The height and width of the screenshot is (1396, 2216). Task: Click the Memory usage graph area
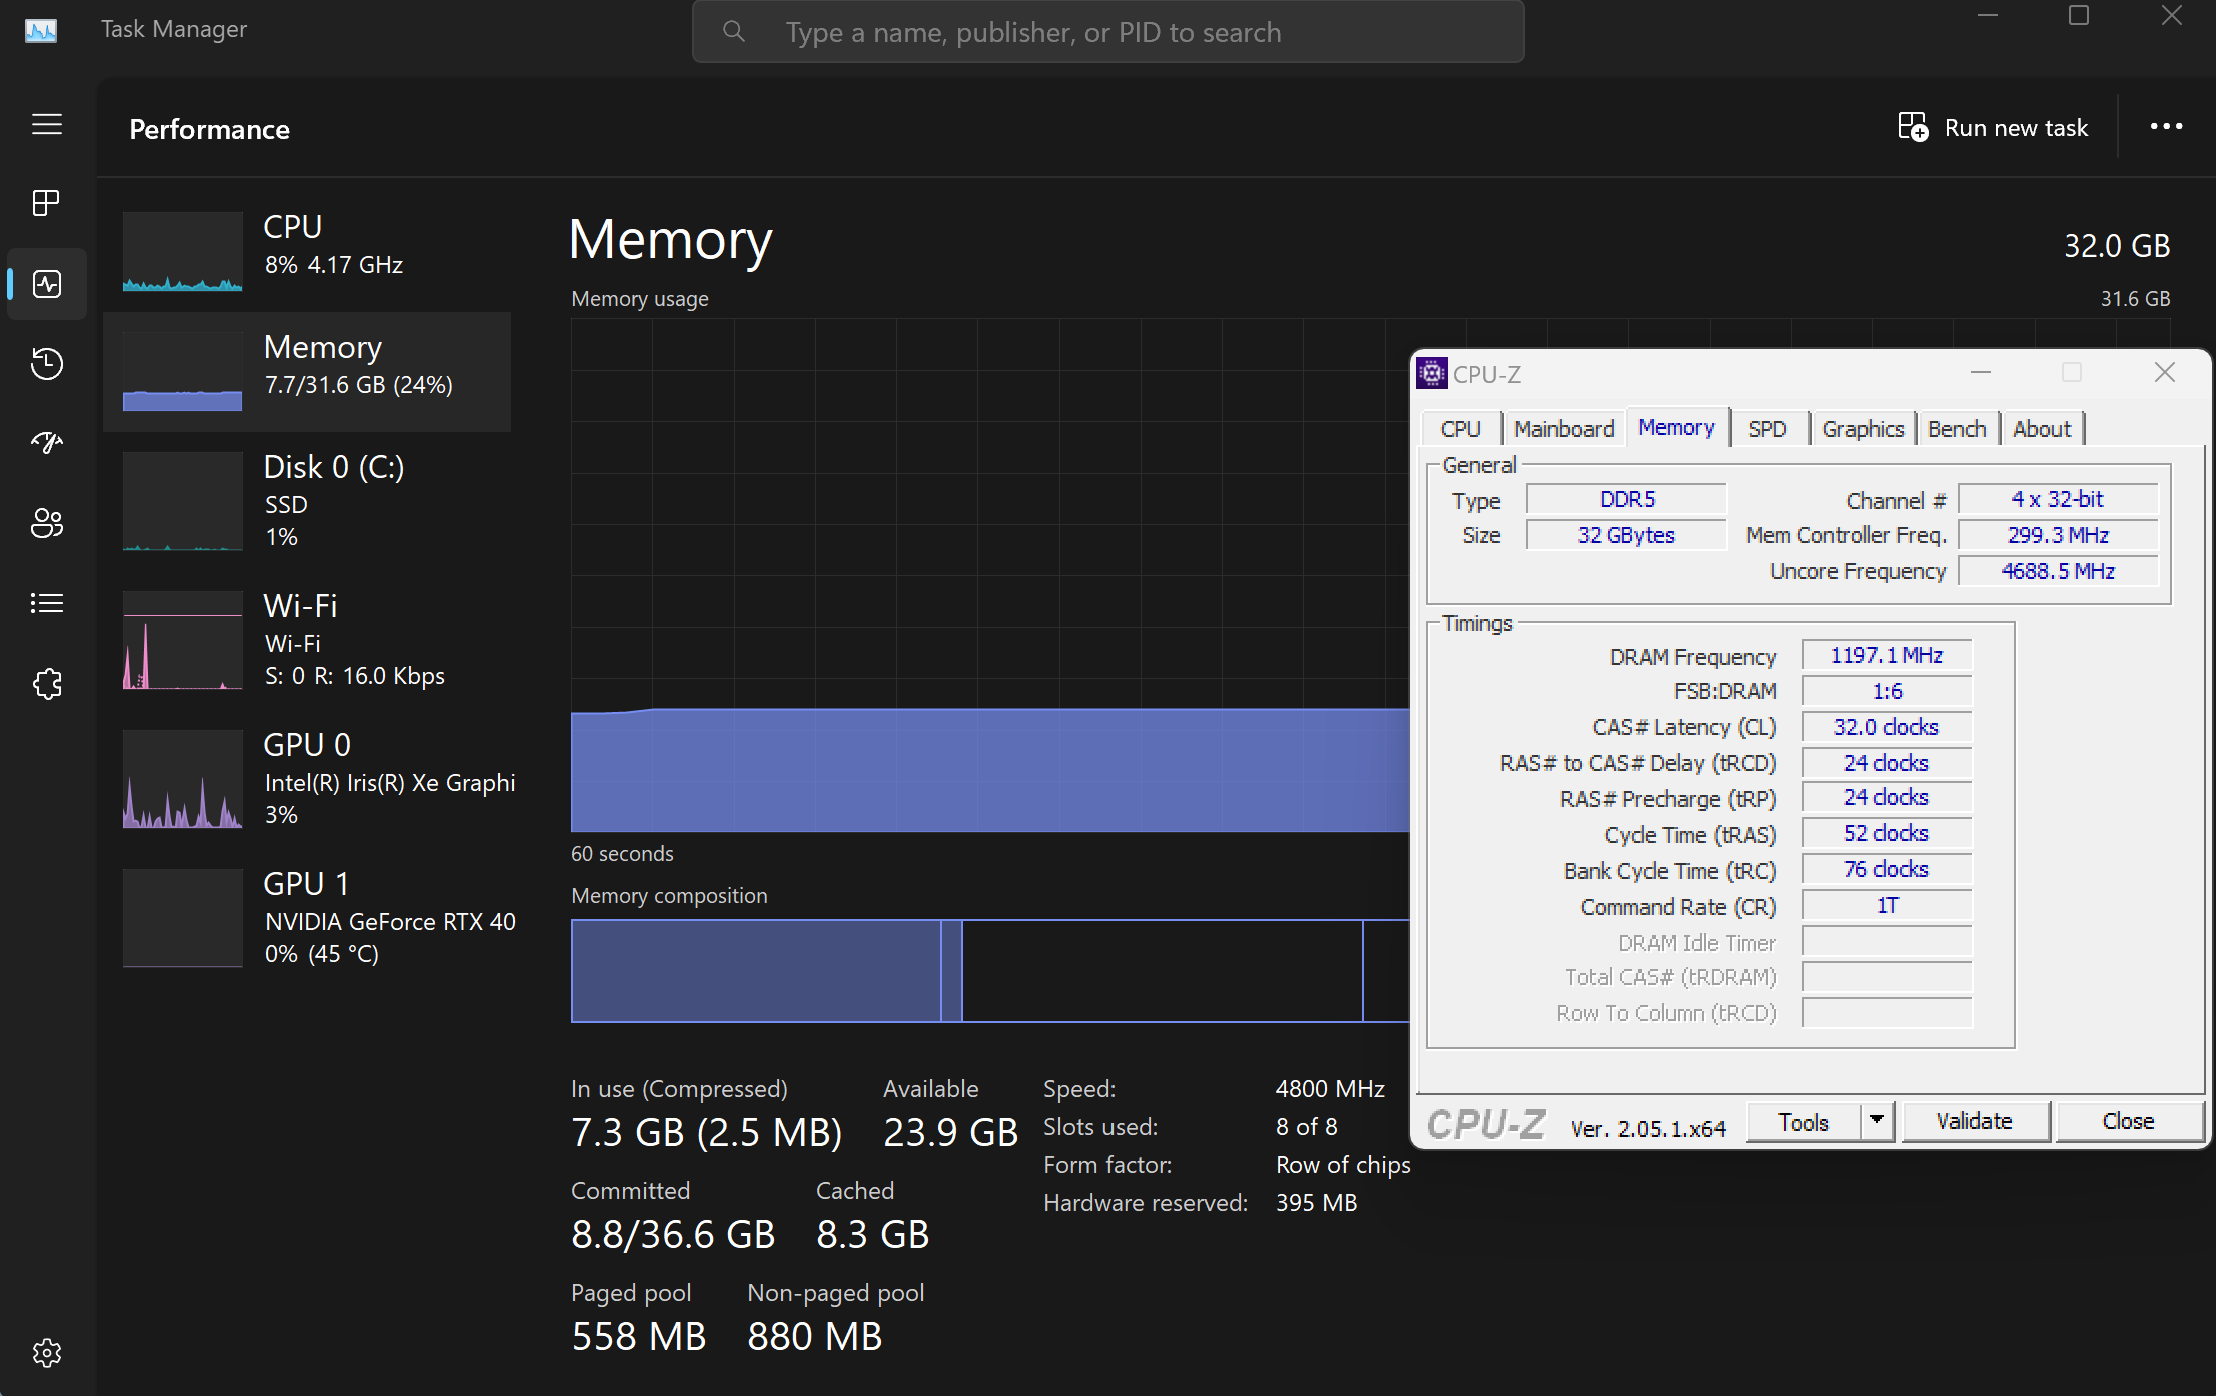pyautogui.click(x=990, y=575)
